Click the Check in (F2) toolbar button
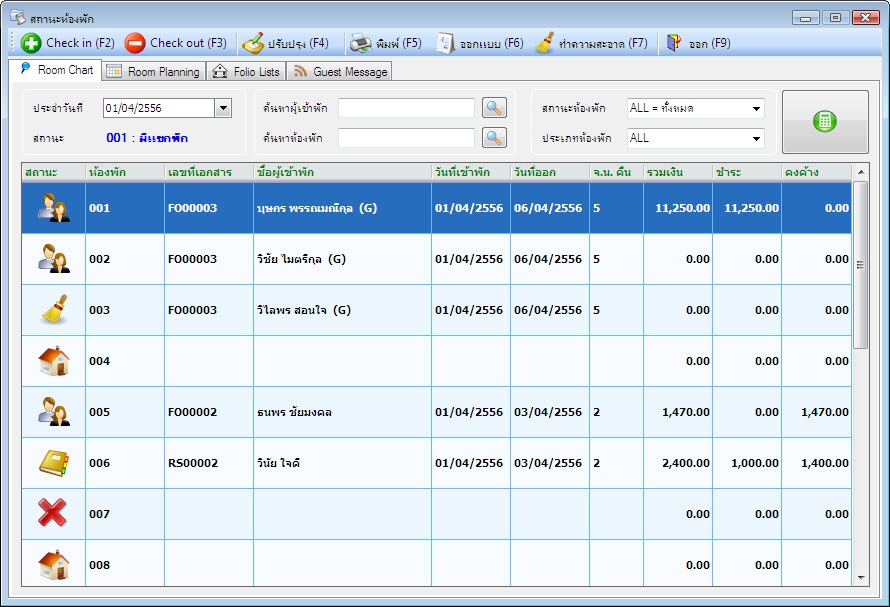 click(68, 43)
